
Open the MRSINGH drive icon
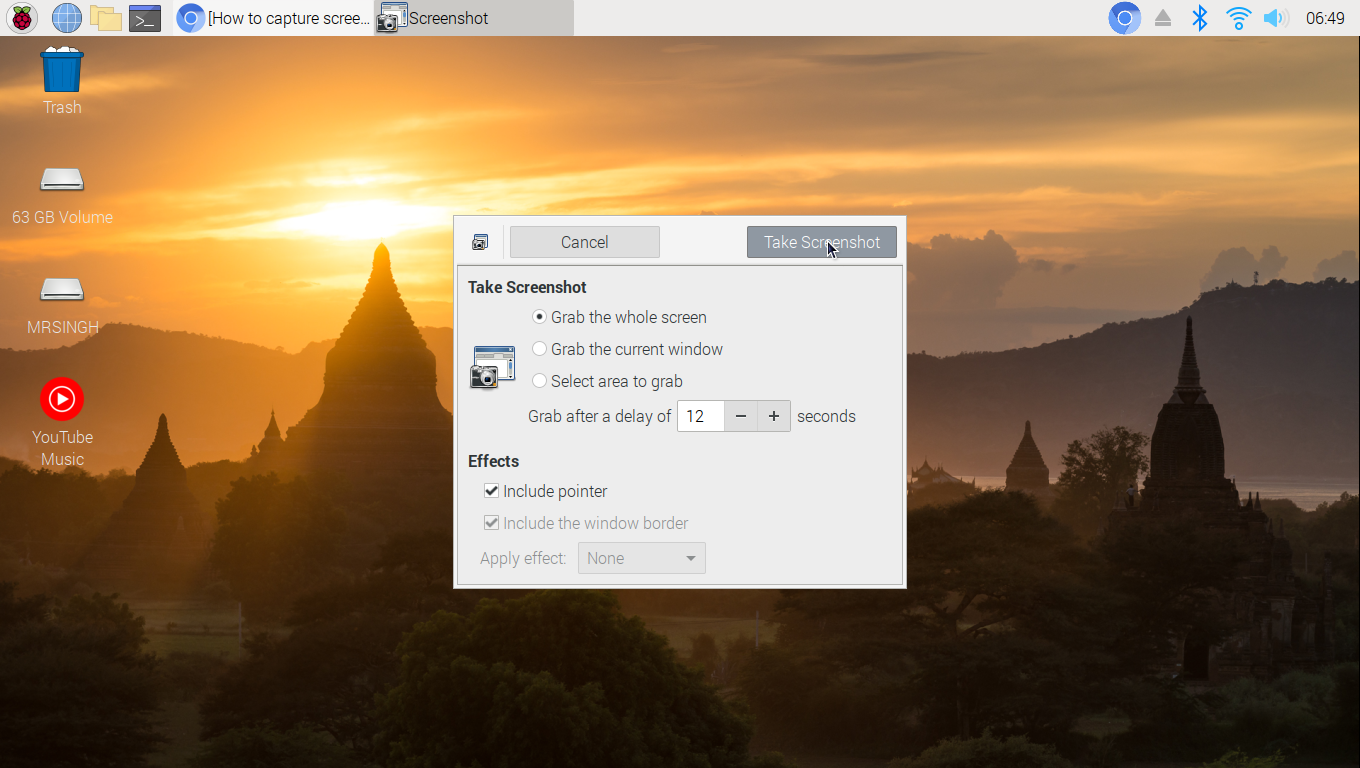62,290
